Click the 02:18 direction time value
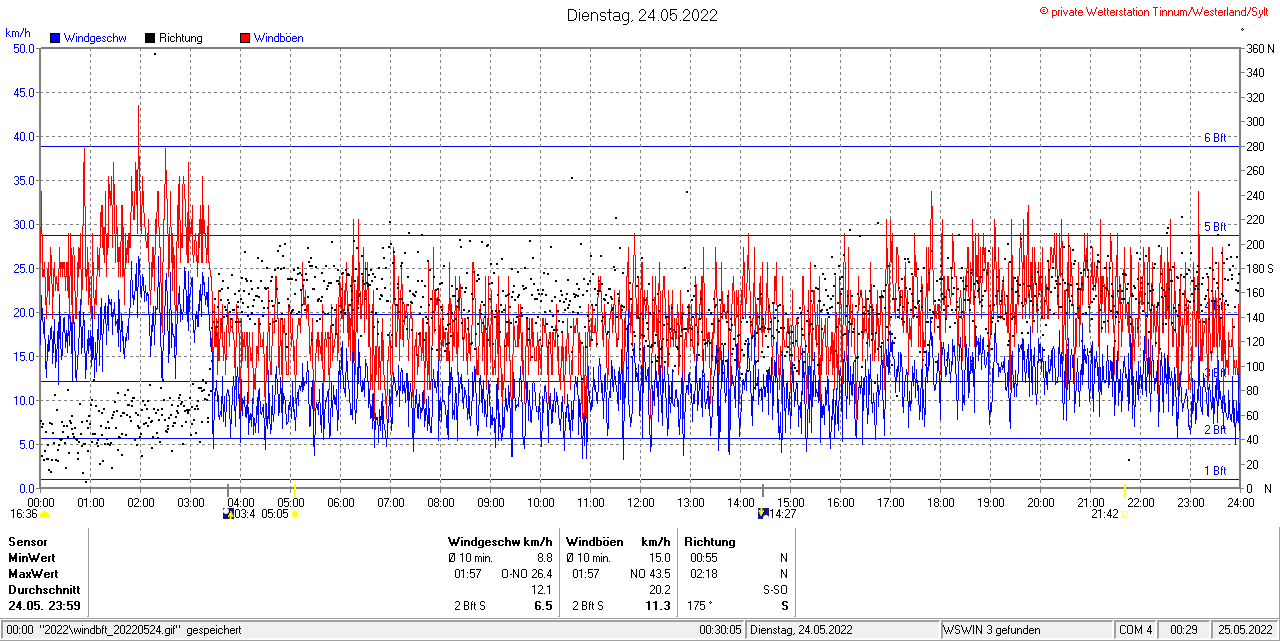 705,574
